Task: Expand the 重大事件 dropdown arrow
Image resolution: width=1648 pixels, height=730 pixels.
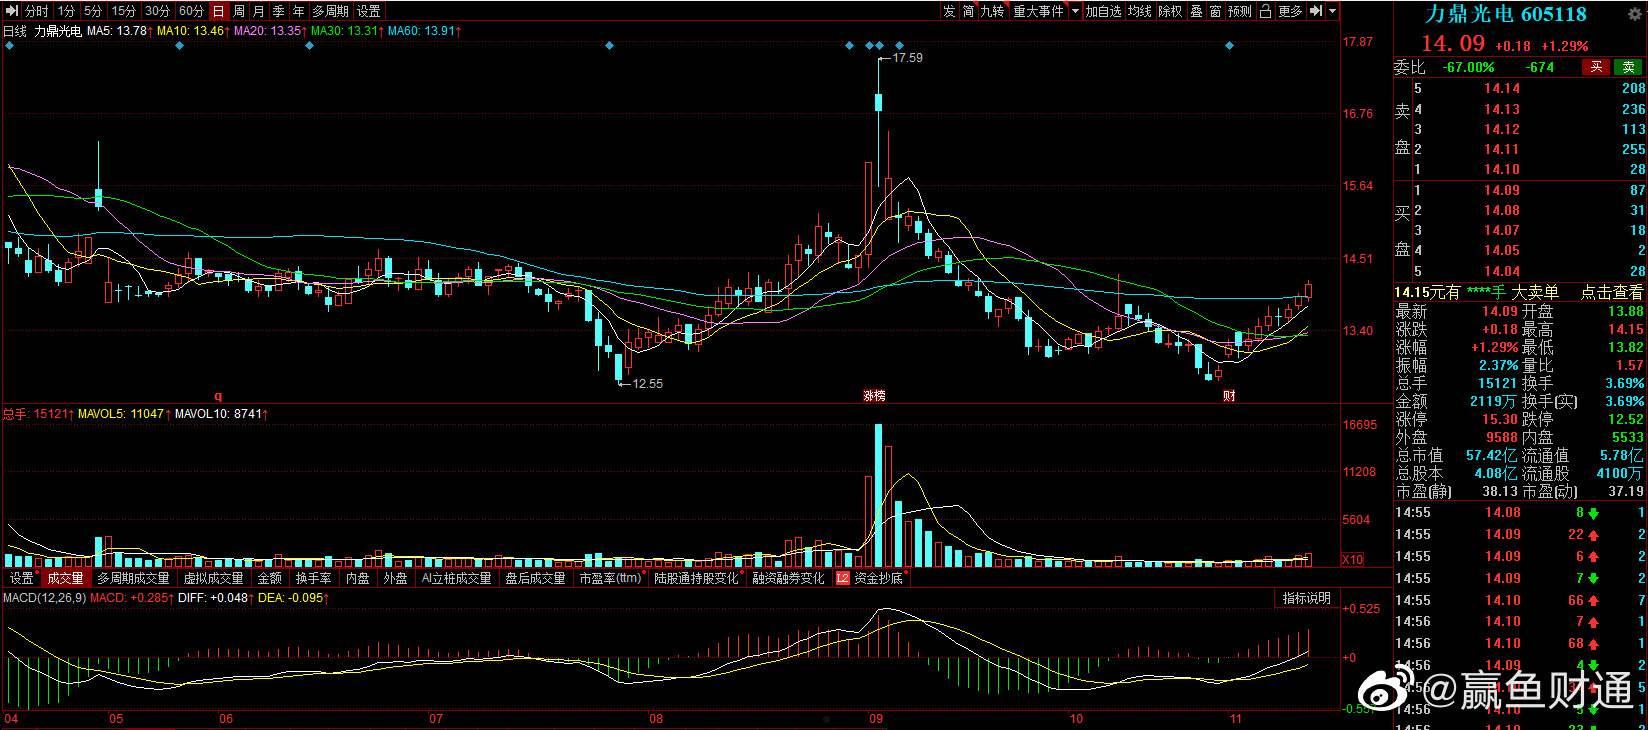Action: (1075, 11)
